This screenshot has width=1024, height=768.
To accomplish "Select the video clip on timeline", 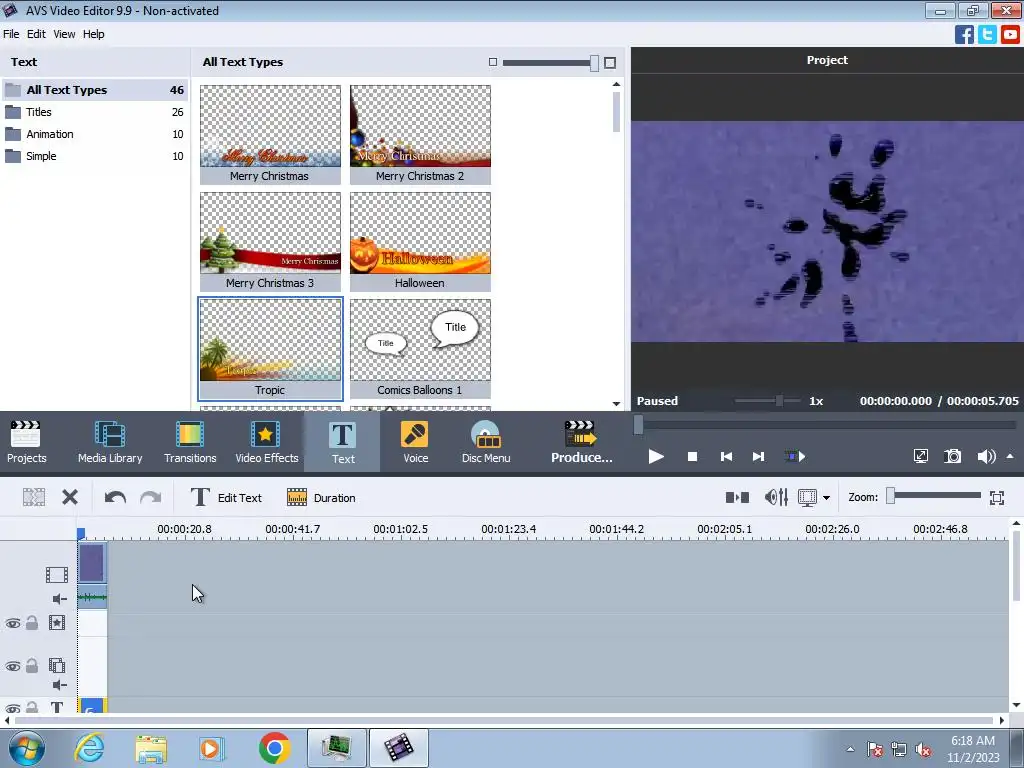I will [91, 563].
